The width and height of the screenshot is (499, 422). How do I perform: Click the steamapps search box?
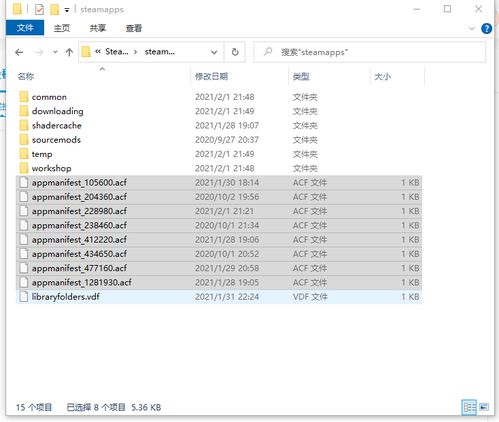tap(369, 52)
